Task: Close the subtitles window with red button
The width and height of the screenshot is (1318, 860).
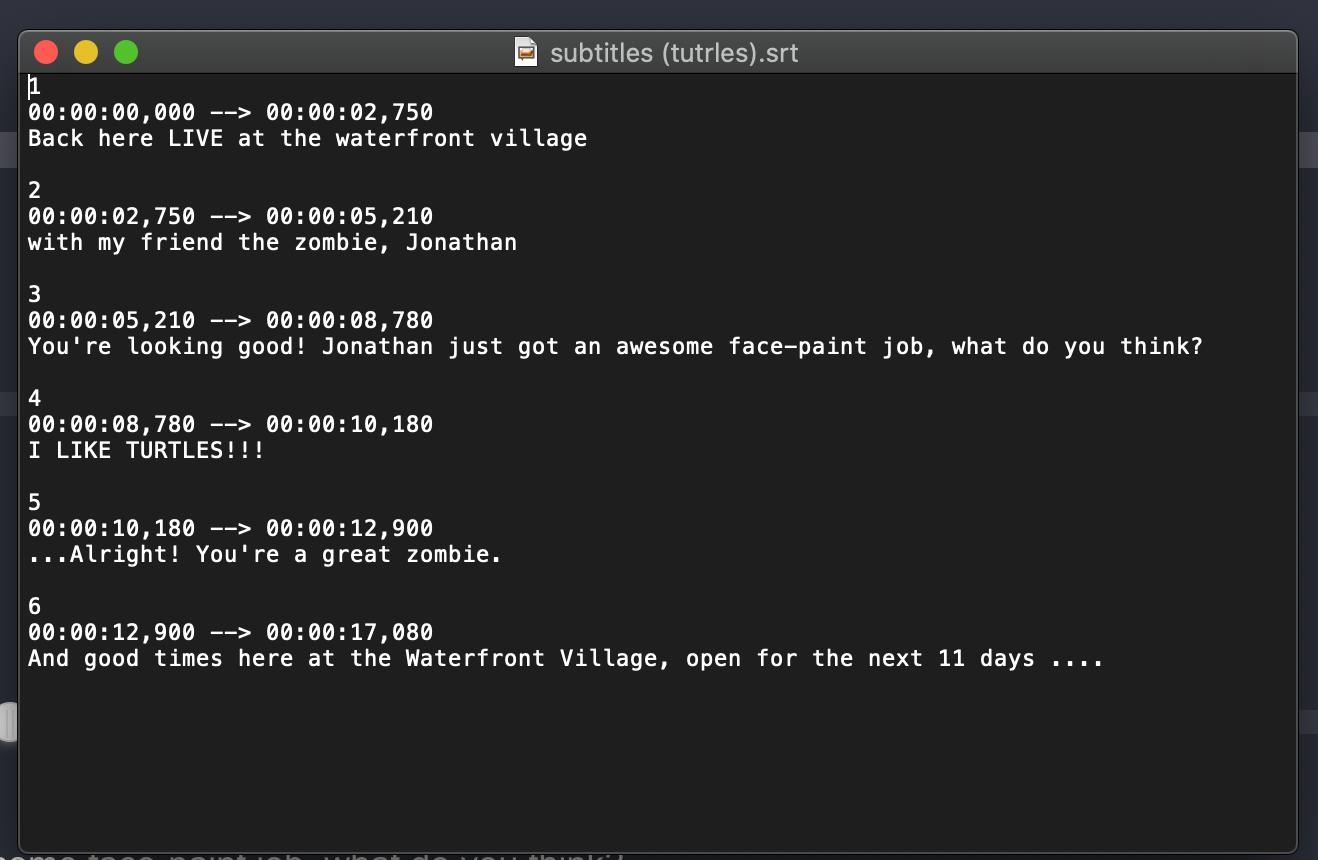Action: (46, 52)
